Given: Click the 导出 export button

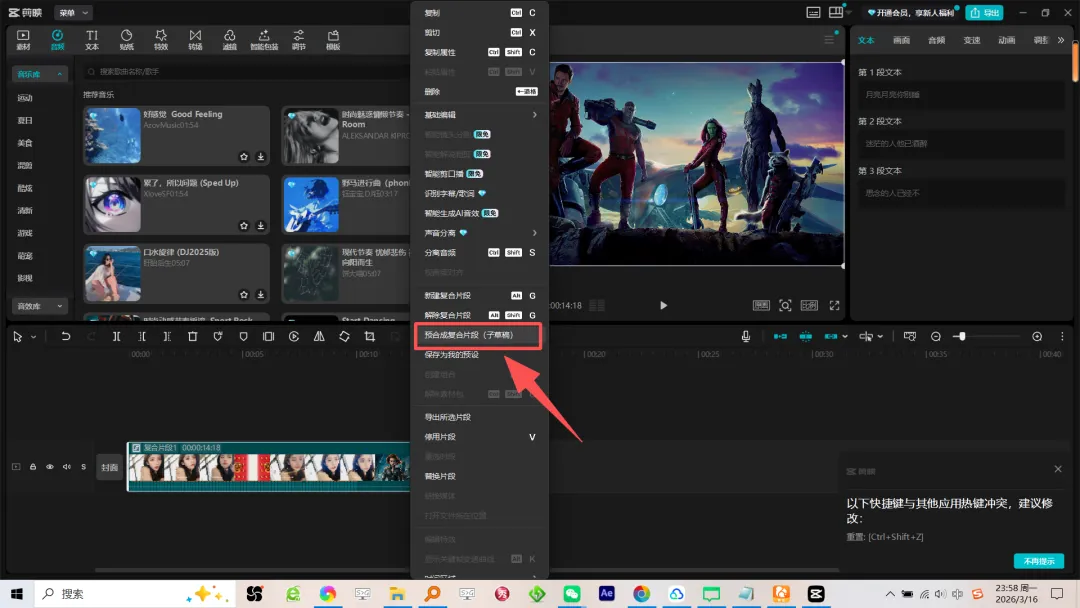Looking at the screenshot, I should click(x=984, y=12).
